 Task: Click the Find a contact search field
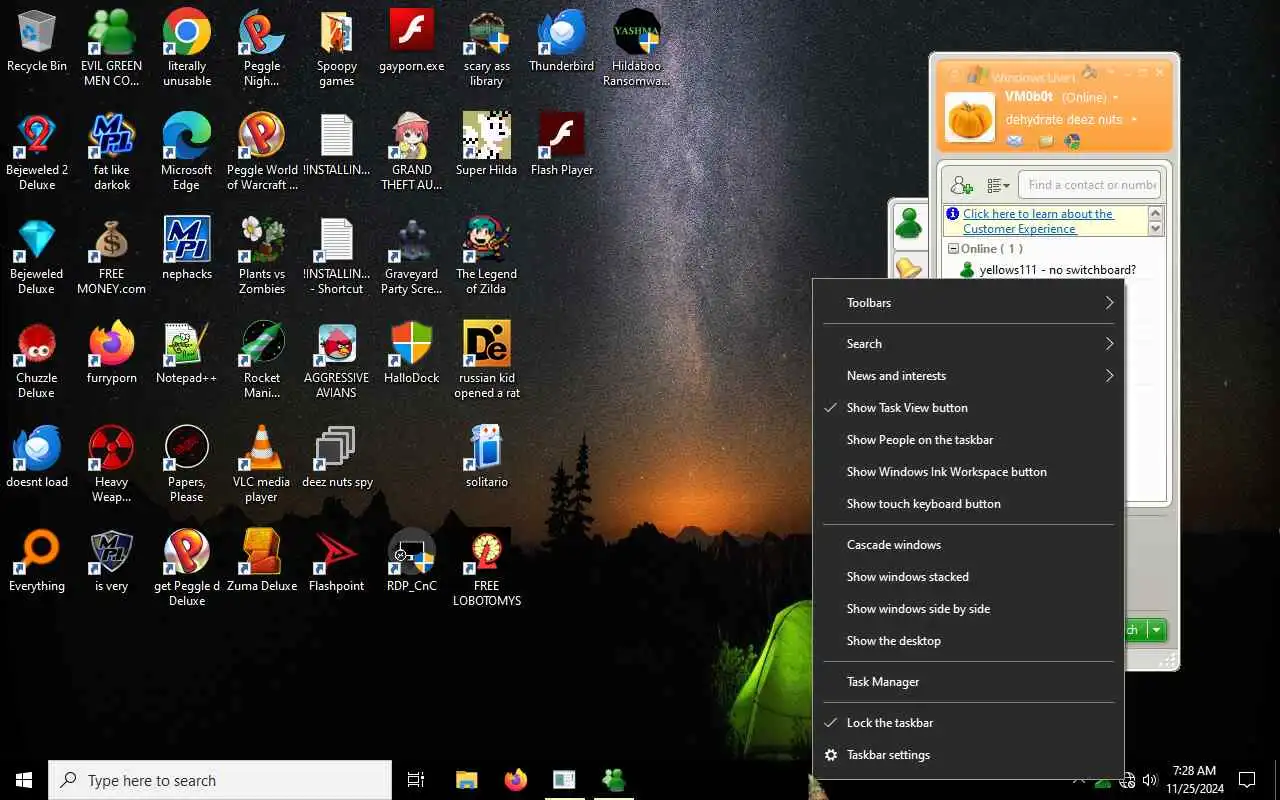[1090, 185]
